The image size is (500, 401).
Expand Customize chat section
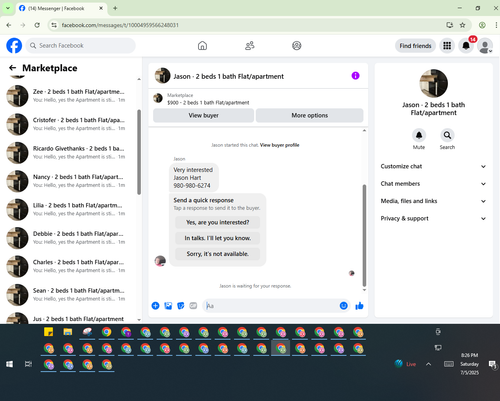433,166
